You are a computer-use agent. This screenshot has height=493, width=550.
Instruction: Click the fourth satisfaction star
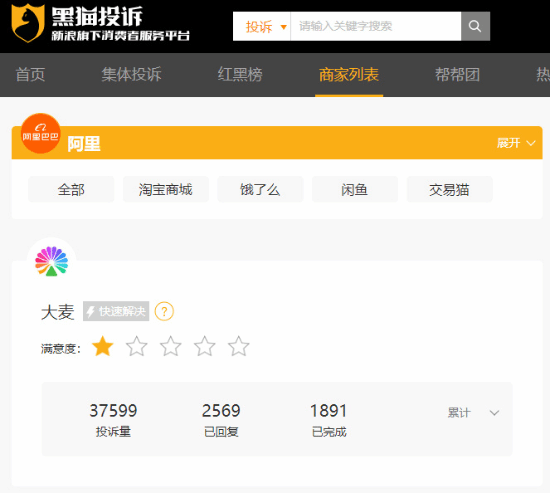click(x=204, y=346)
